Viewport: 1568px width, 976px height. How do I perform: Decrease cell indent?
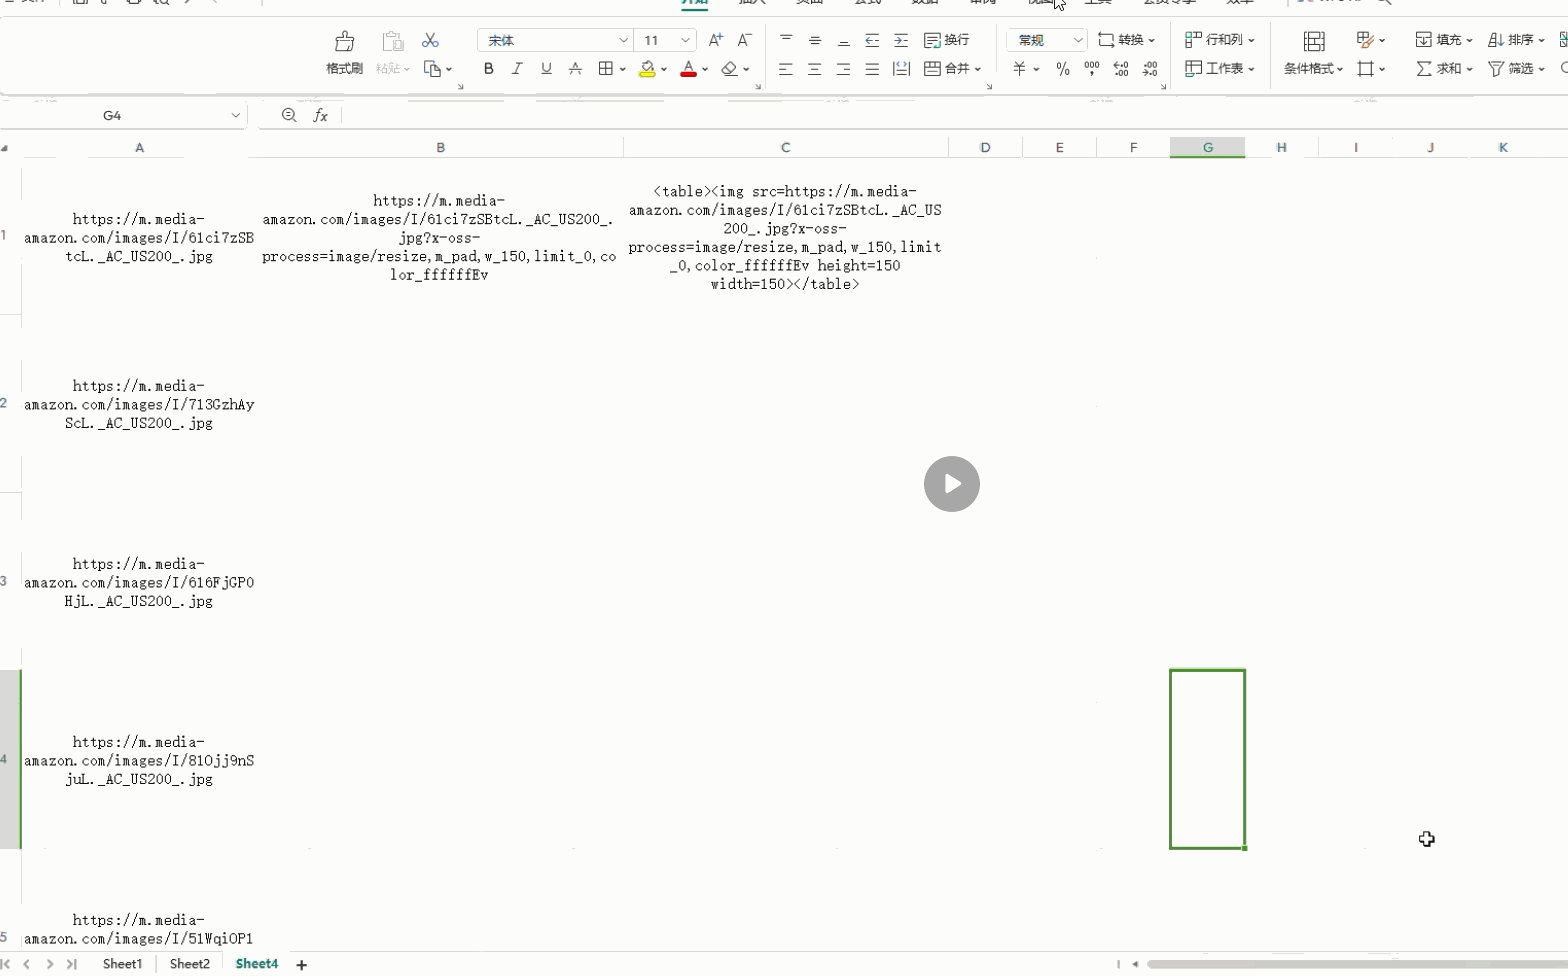click(872, 40)
